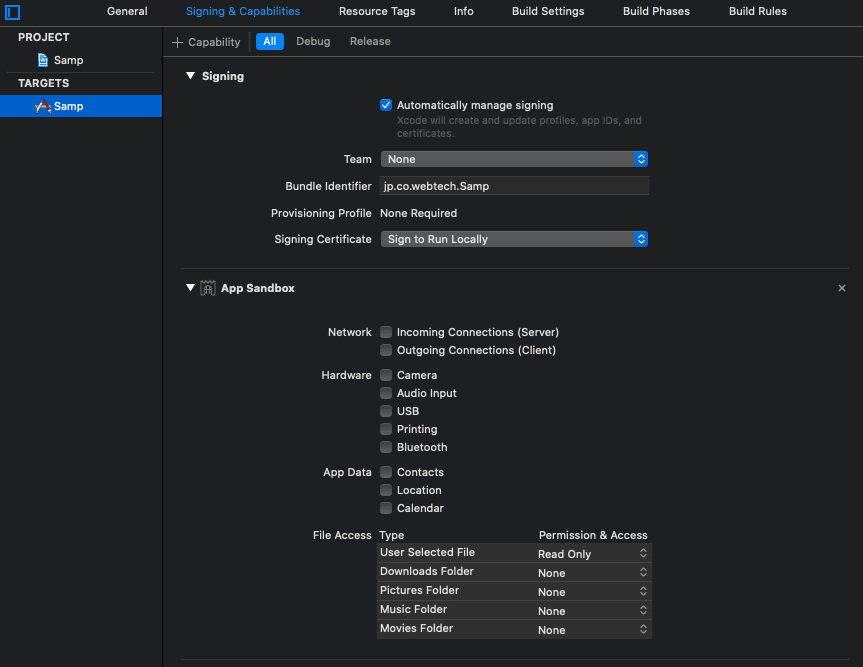Enable Location app data access

click(386, 490)
